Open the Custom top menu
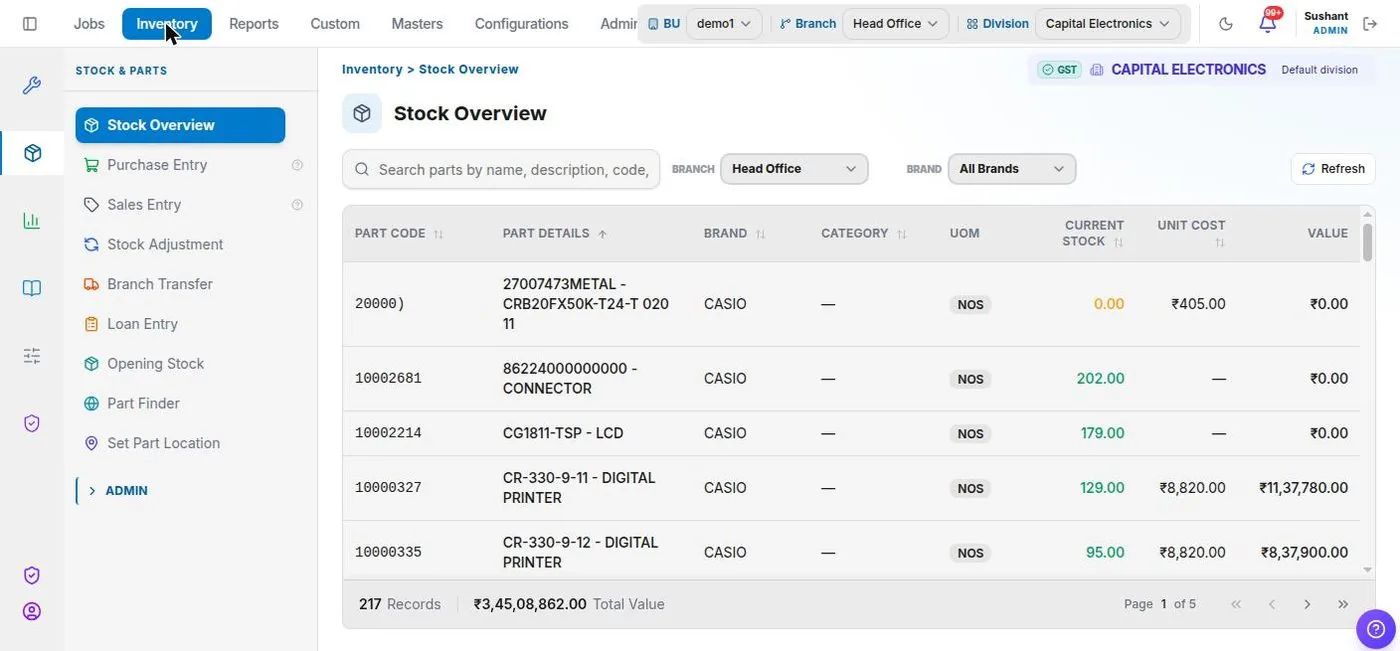This screenshot has height=651, width=1400. [x=335, y=24]
